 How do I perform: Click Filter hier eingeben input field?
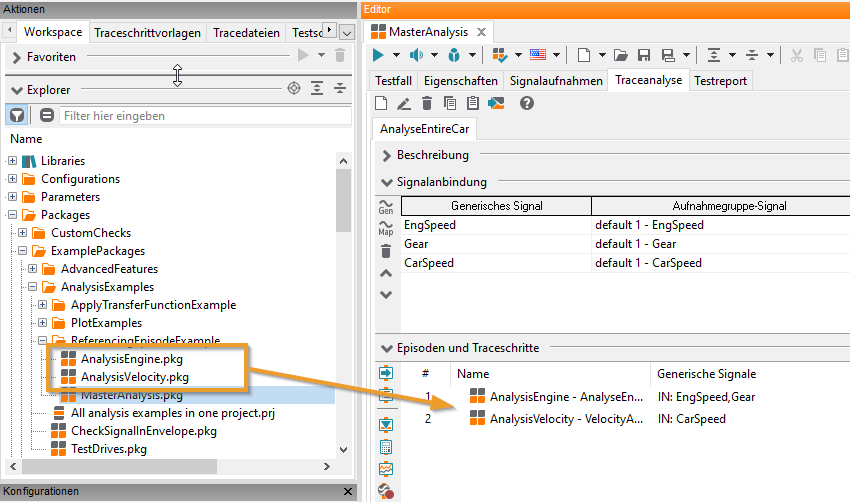point(205,116)
